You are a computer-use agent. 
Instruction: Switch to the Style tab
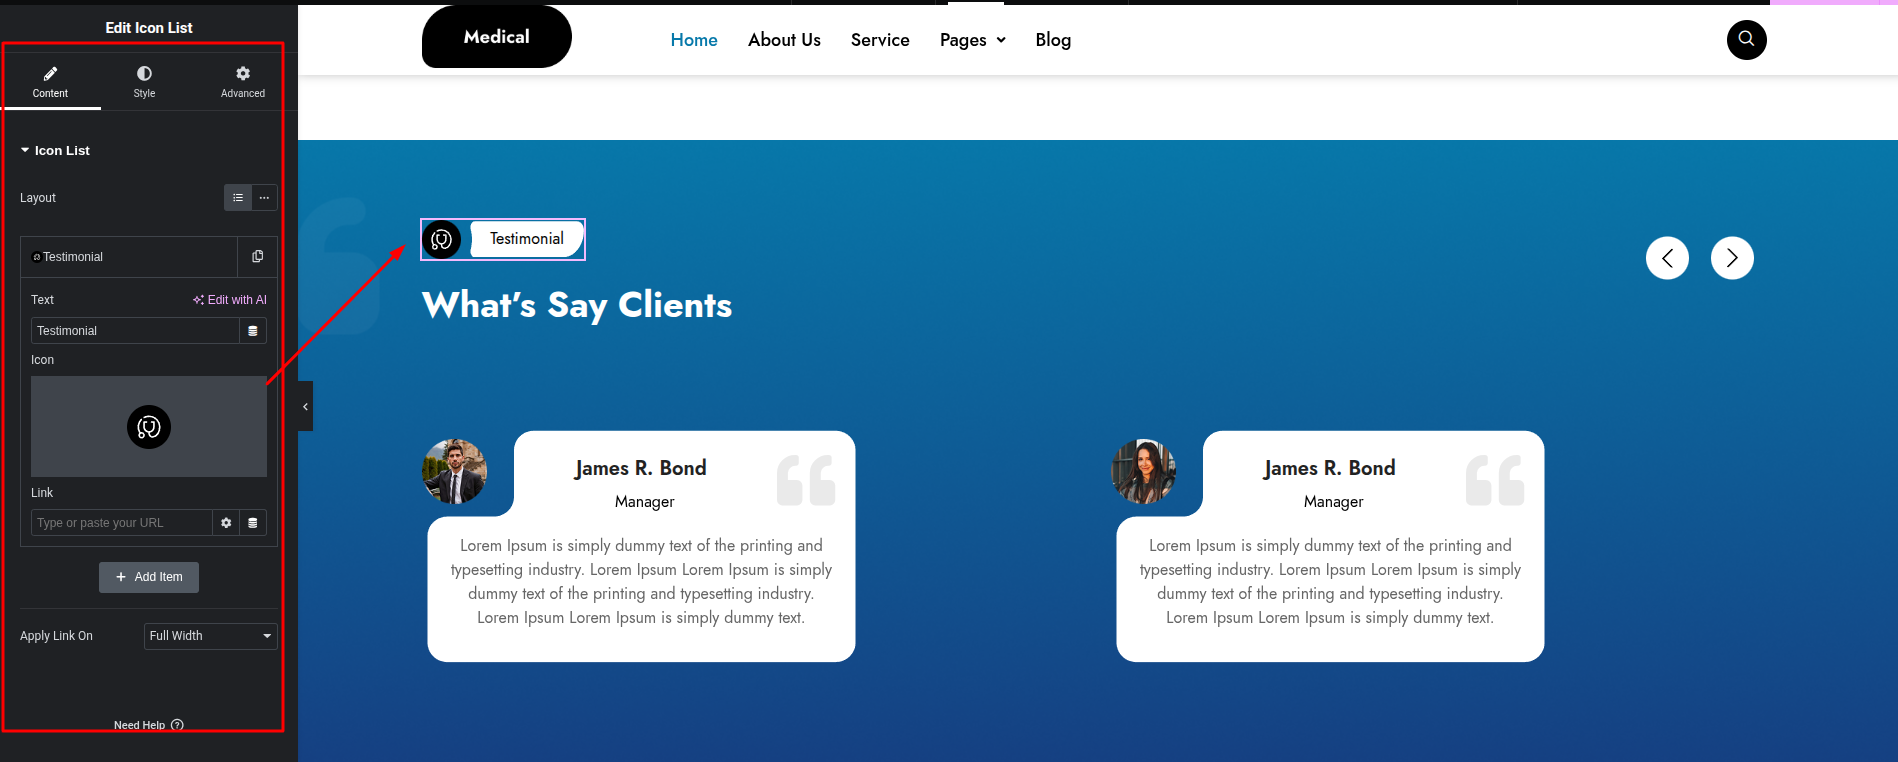pyautogui.click(x=144, y=82)
